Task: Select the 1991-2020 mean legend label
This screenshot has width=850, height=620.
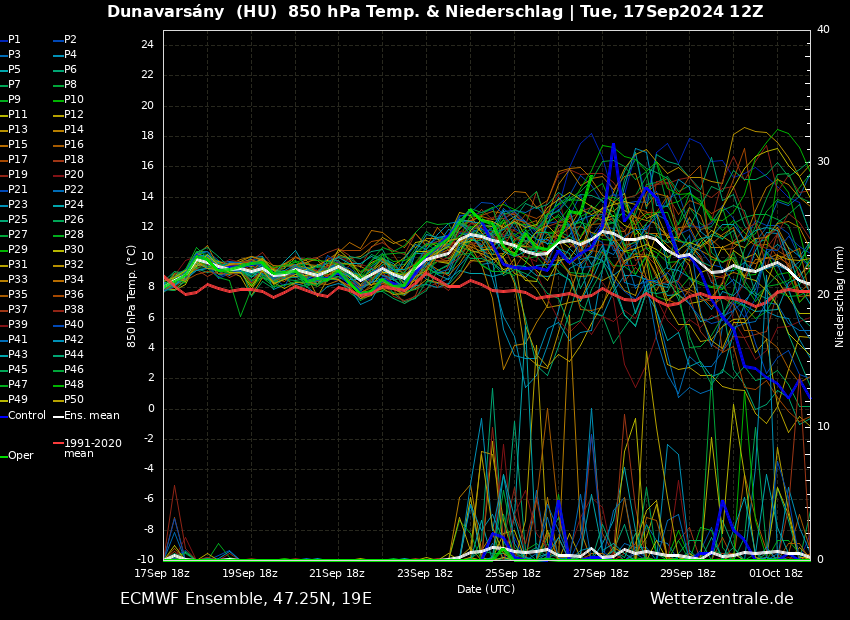Action: 92,448
